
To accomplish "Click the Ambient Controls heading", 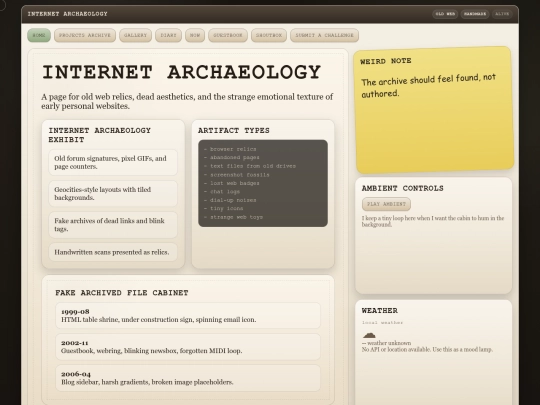I will tap(403, 188).
